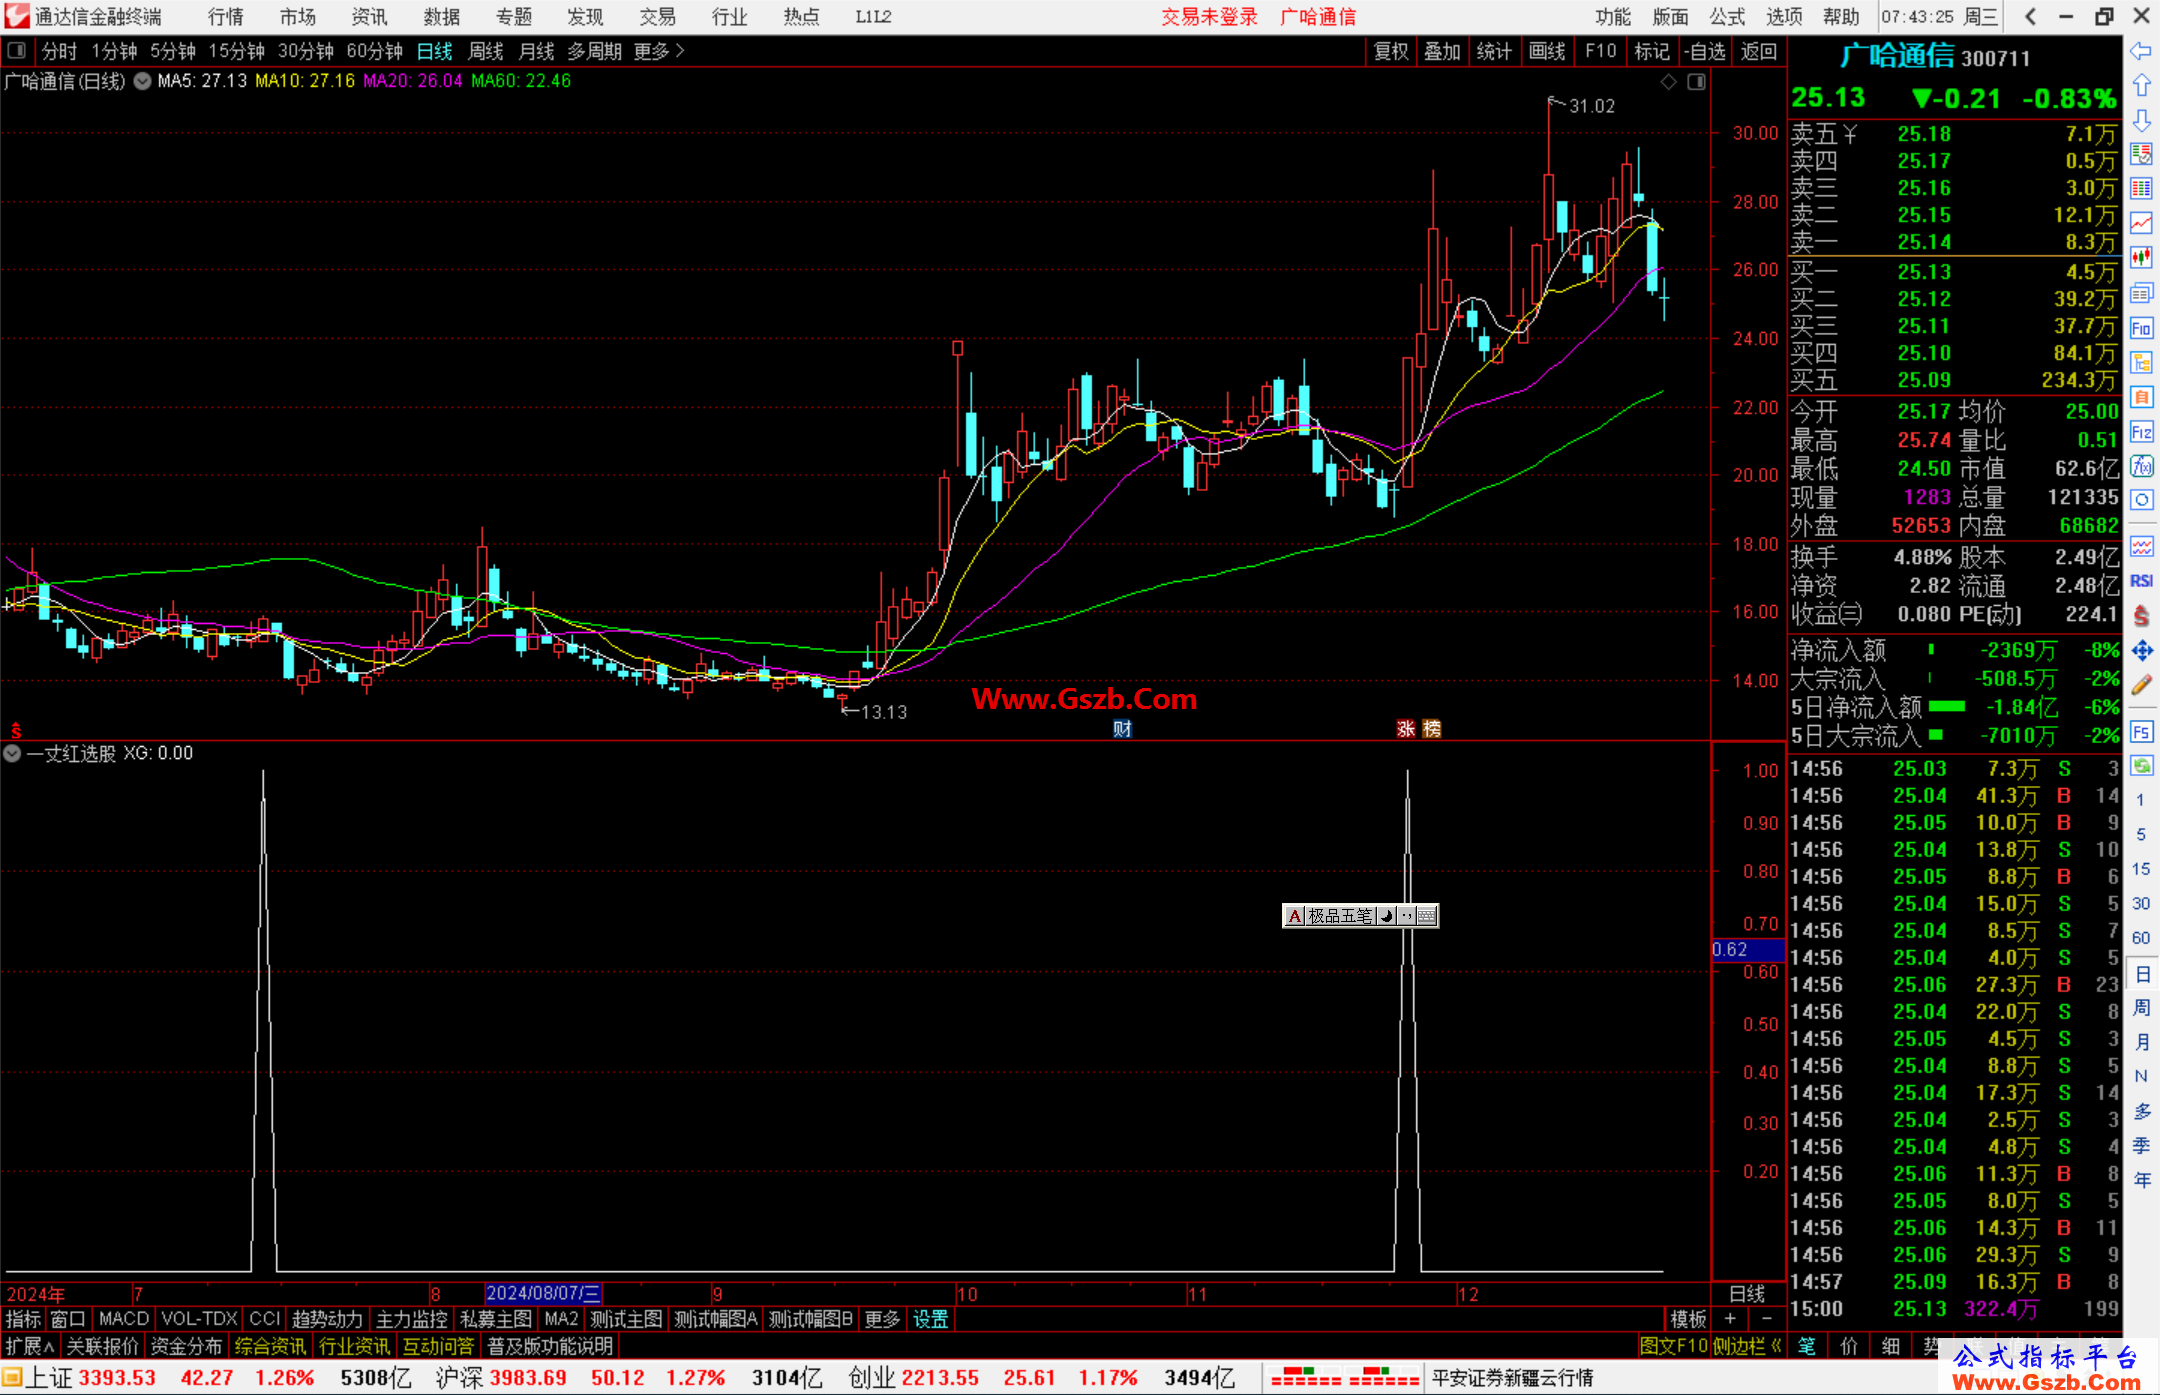Click the 2024/08/07 date marker on timeline

tap(543, 1294)
